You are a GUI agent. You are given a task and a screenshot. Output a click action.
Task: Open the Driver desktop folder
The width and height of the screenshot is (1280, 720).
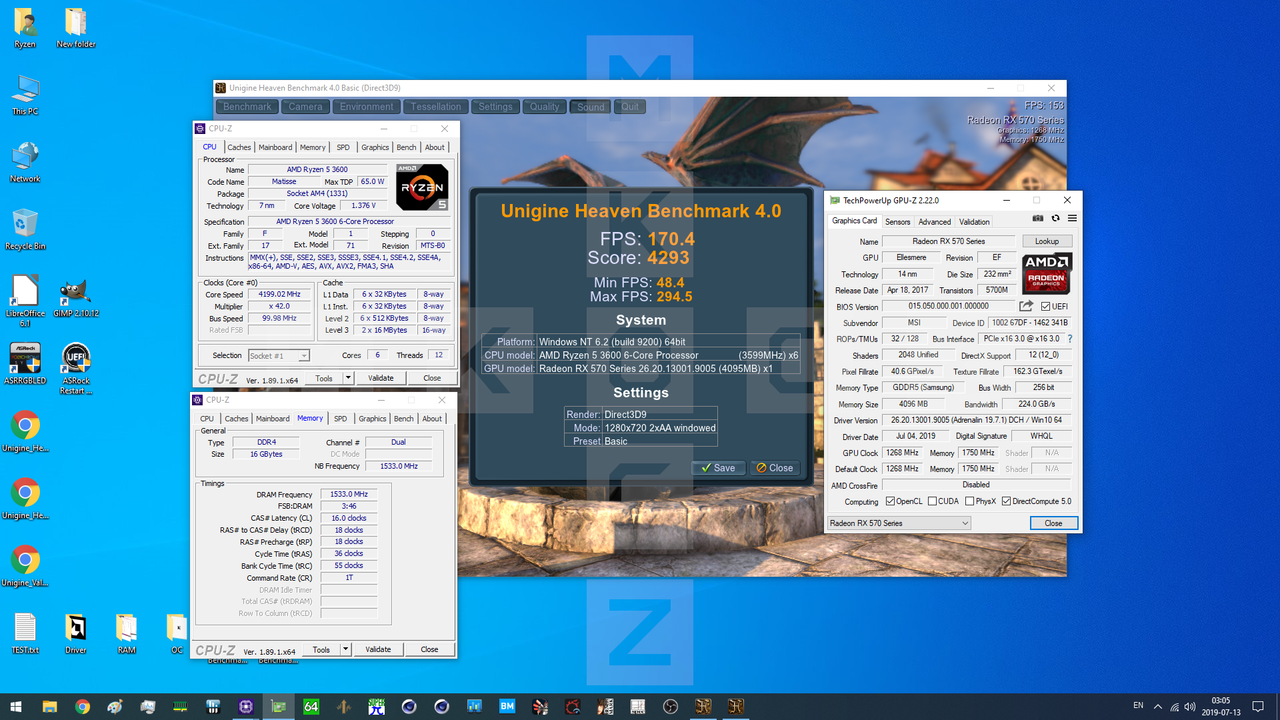76,633
